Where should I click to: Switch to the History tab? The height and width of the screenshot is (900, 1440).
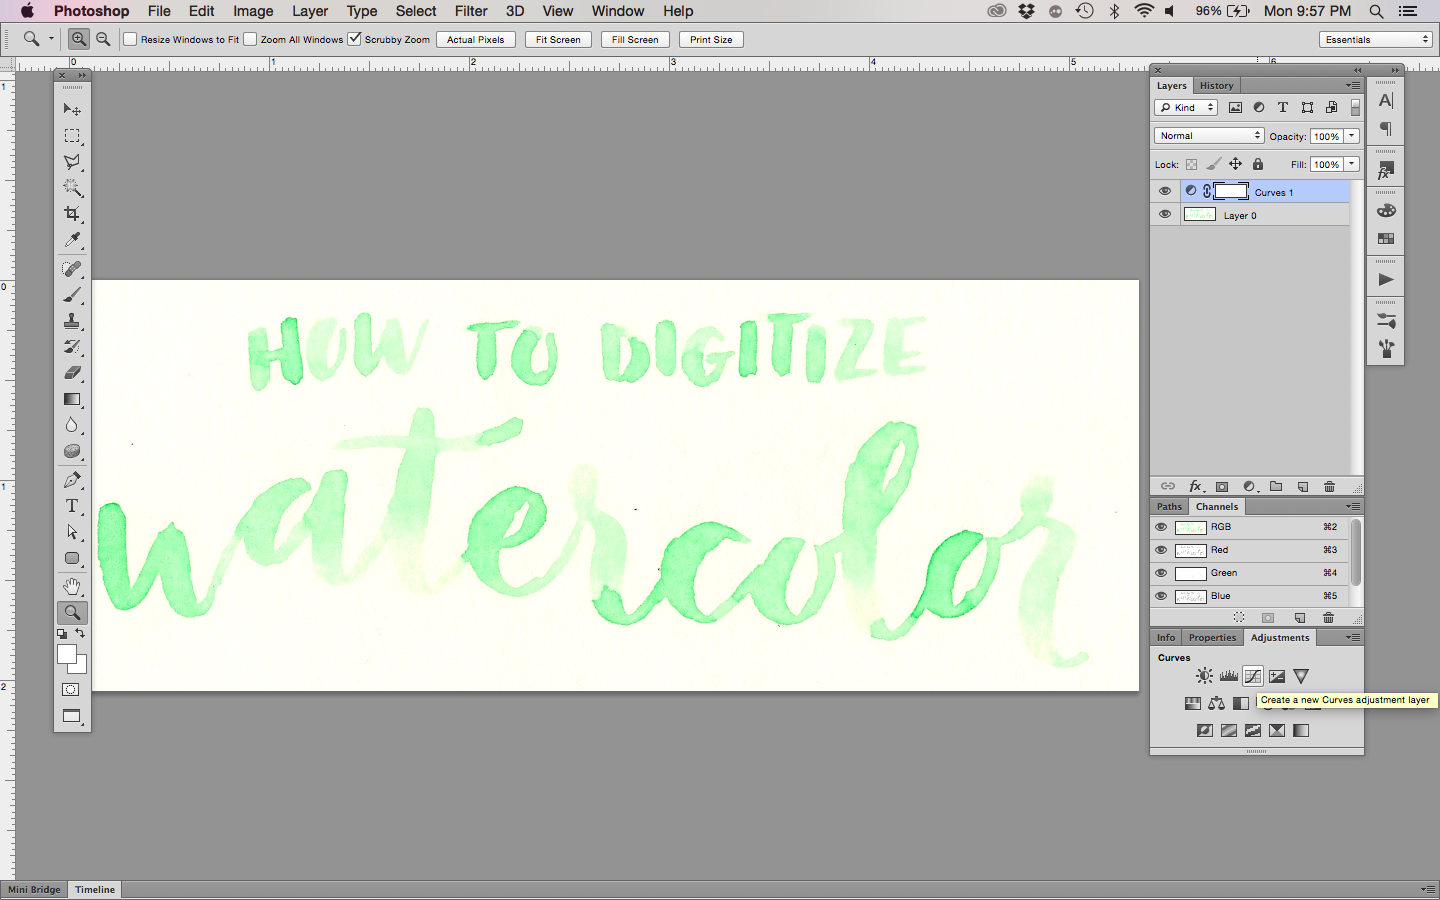tap(1217, 85)
